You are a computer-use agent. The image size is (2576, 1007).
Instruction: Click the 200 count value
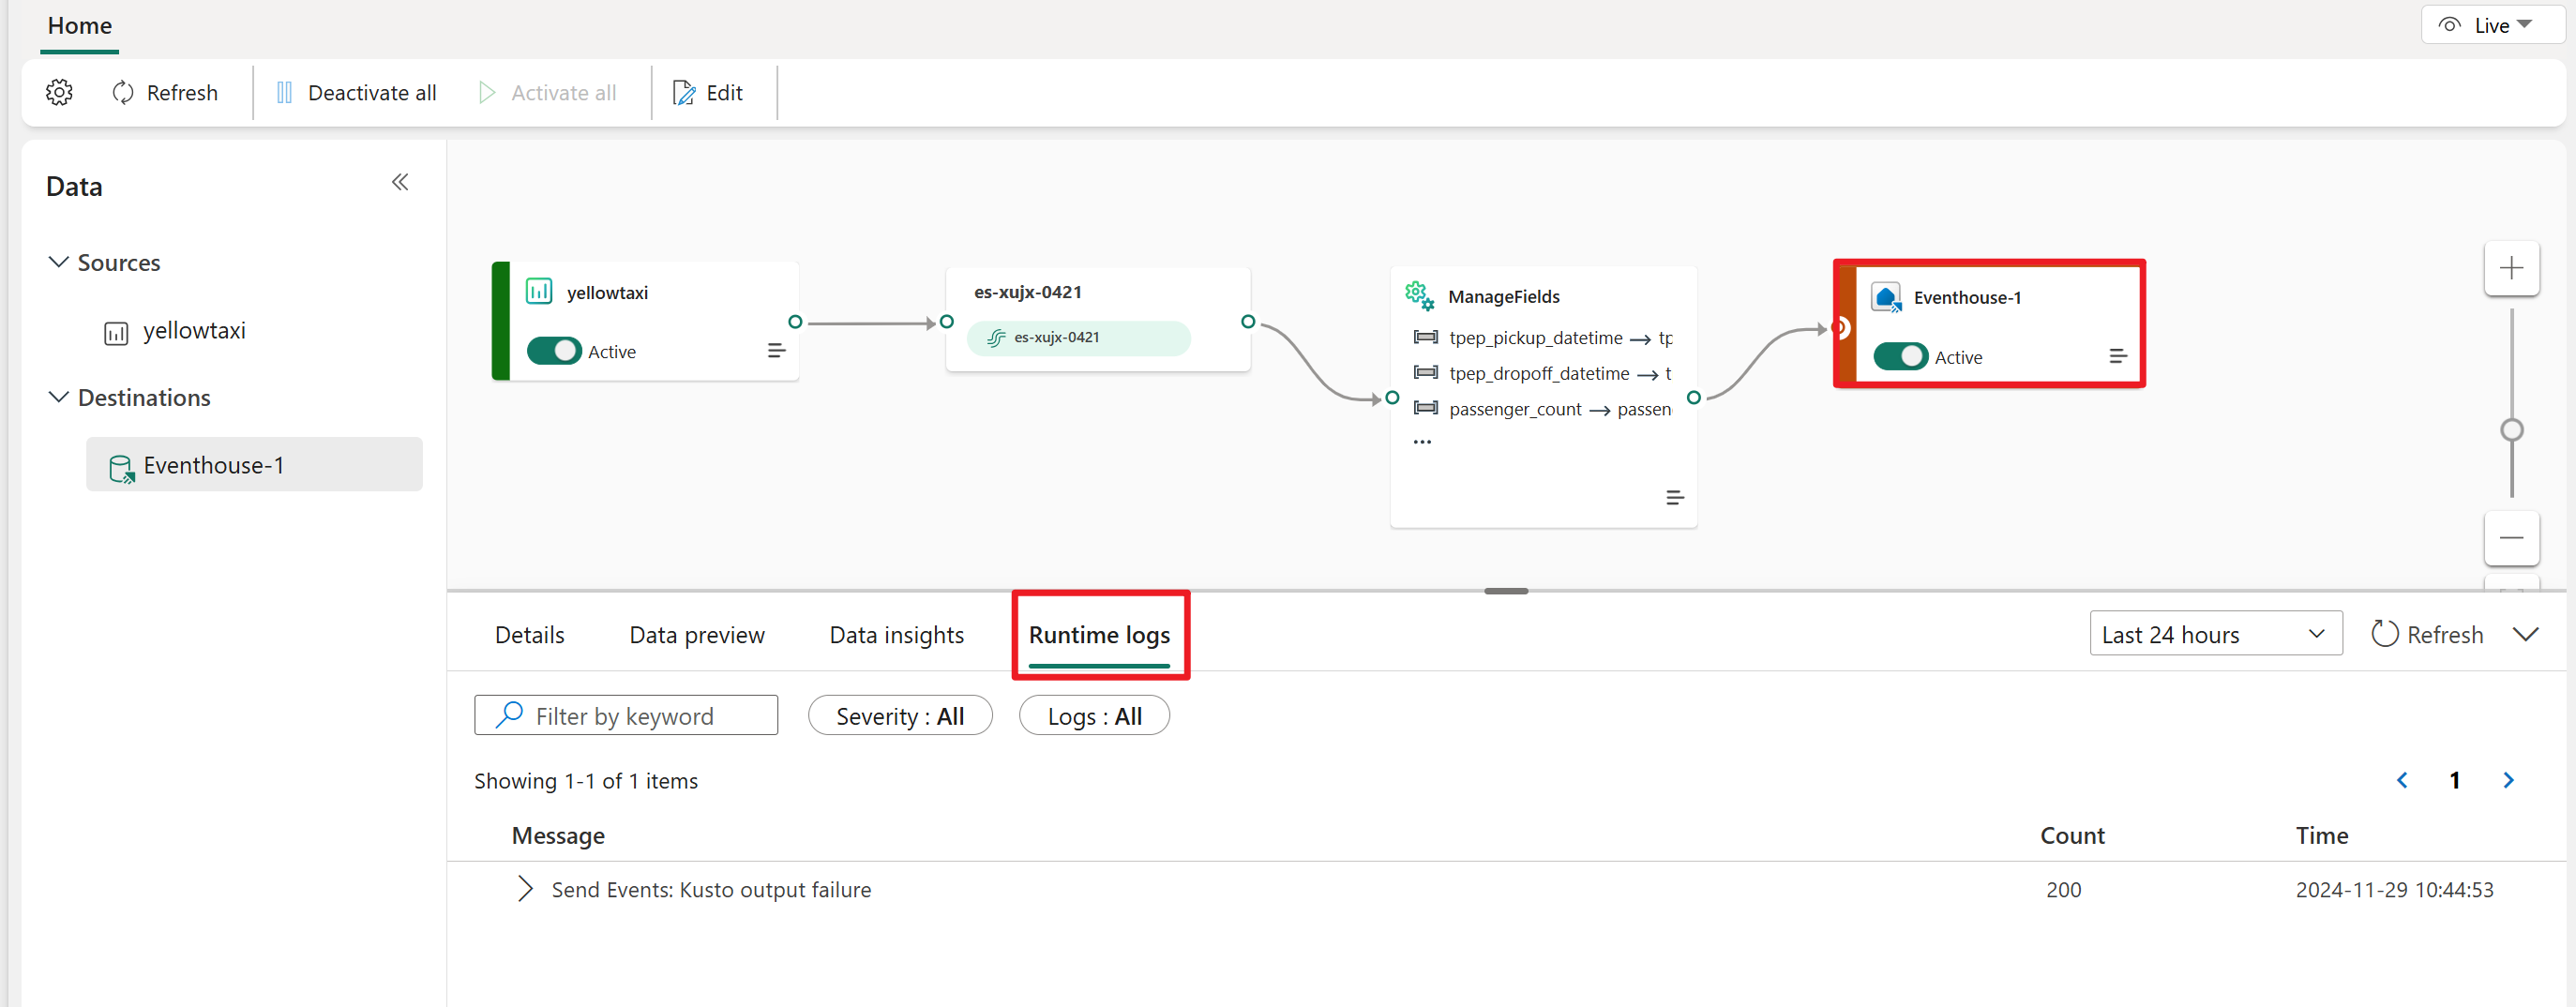[2063, 889]
